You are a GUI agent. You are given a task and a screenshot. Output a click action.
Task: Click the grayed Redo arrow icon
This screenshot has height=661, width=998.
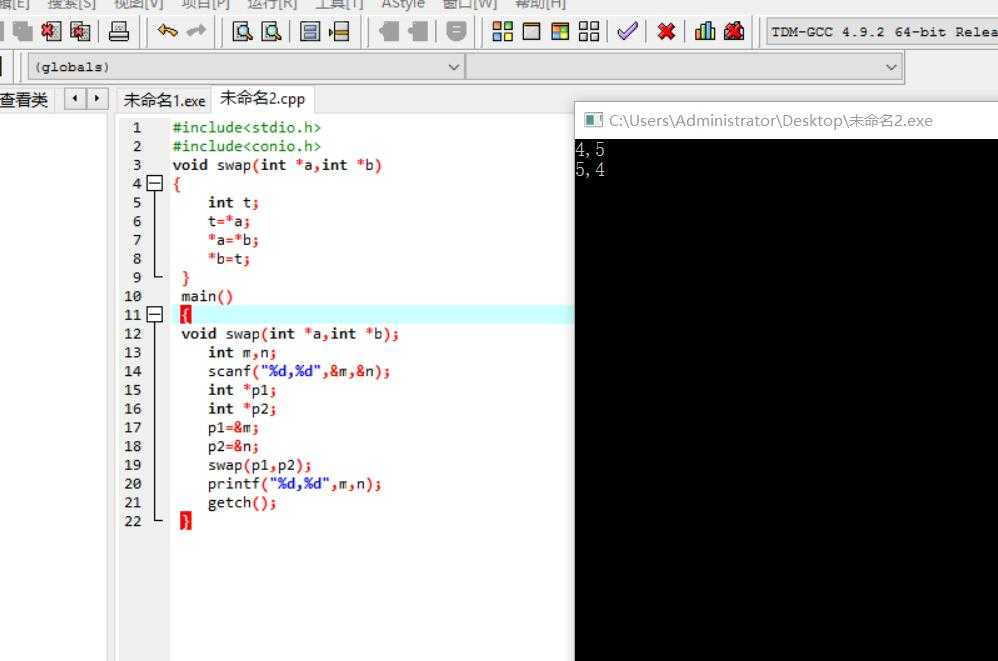197,31
